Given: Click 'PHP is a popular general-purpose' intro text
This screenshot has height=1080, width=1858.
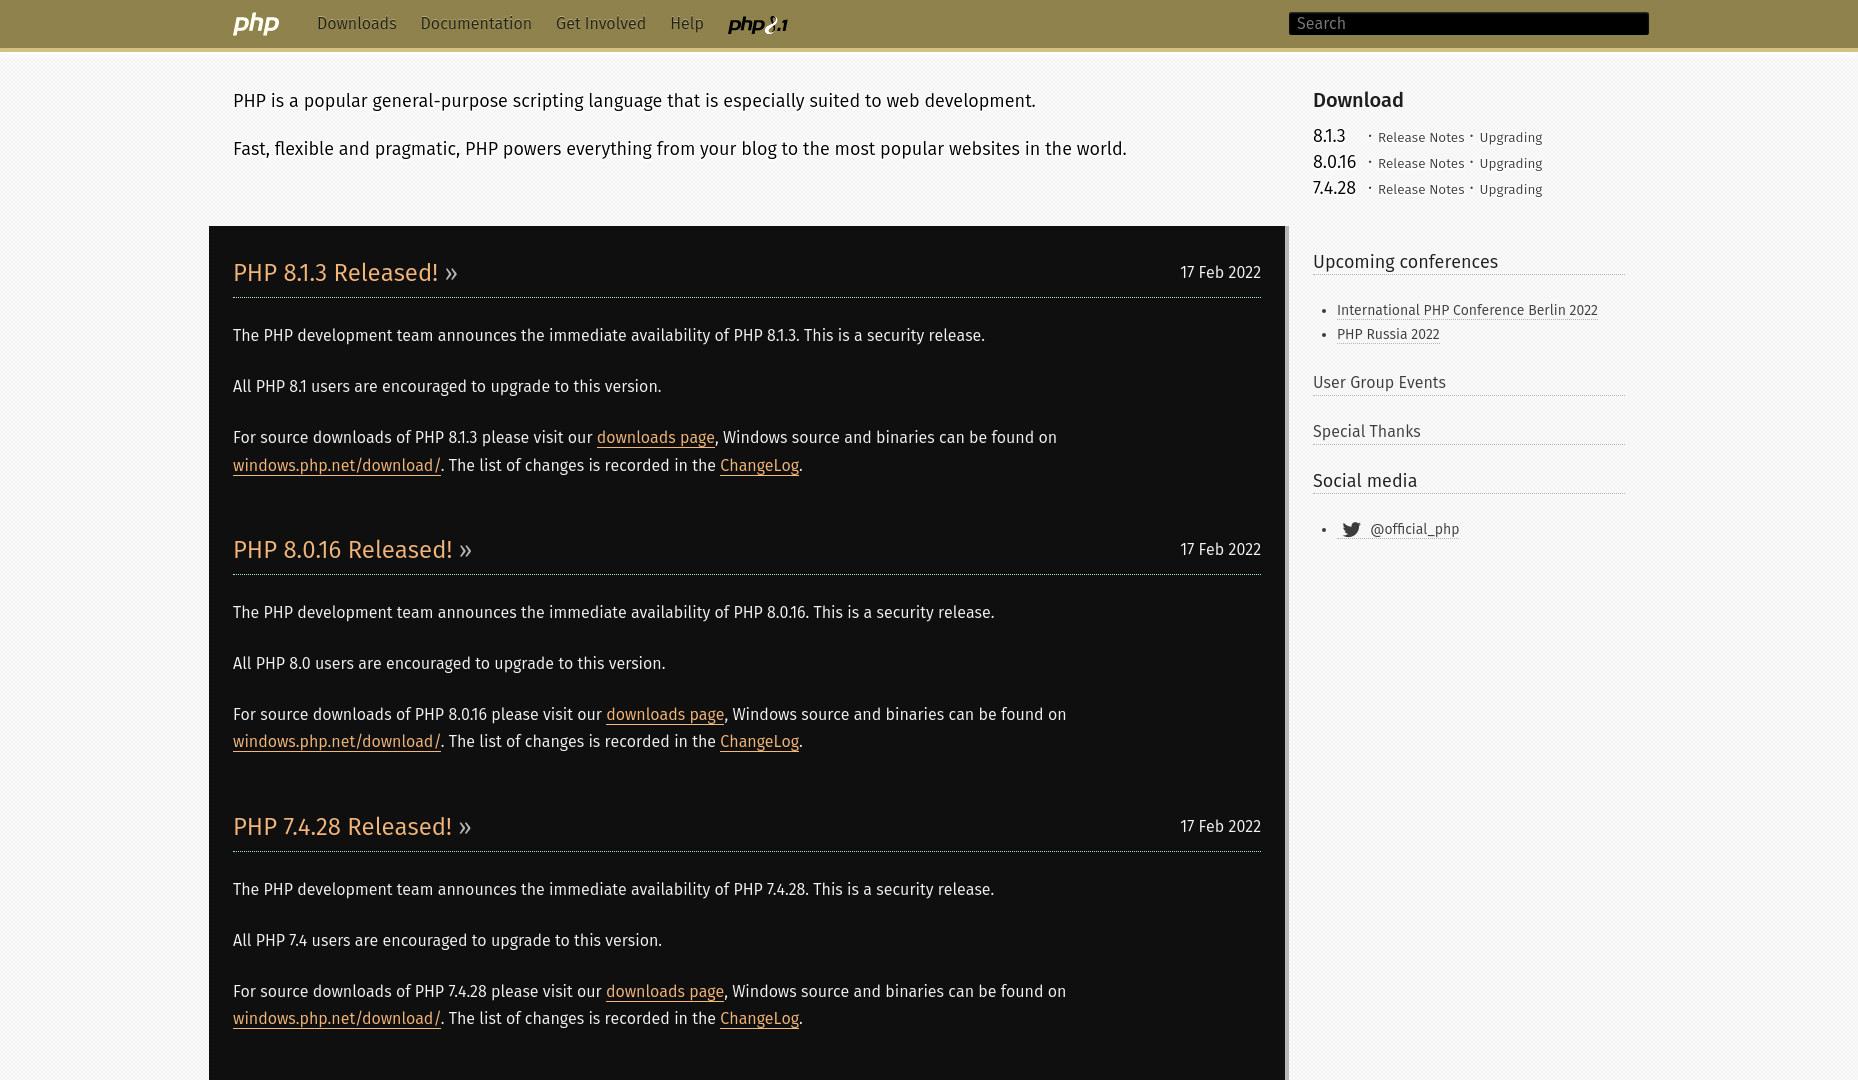Looking at the screenshot, I should [634, 101].
